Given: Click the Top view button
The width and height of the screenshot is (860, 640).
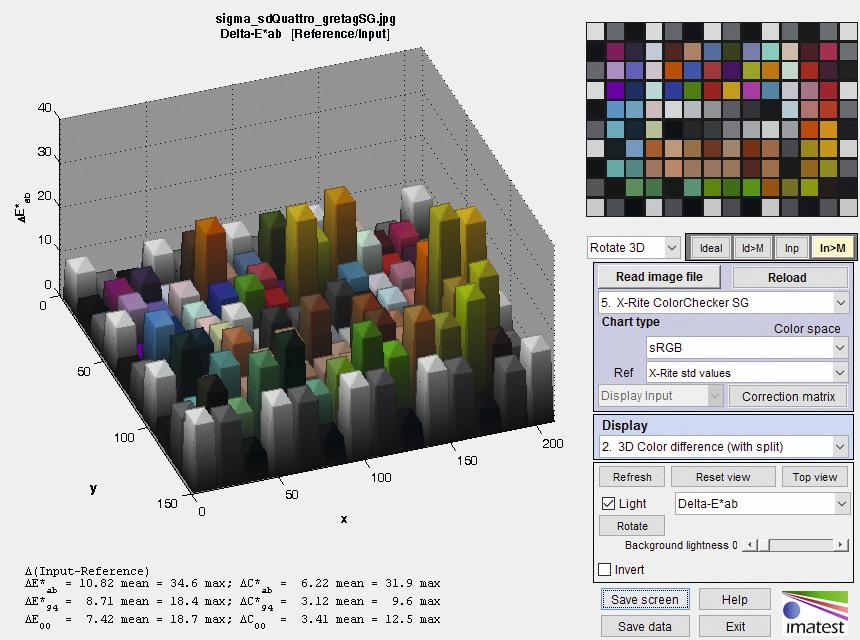Looking at the screenshot, I should (814, 477).
